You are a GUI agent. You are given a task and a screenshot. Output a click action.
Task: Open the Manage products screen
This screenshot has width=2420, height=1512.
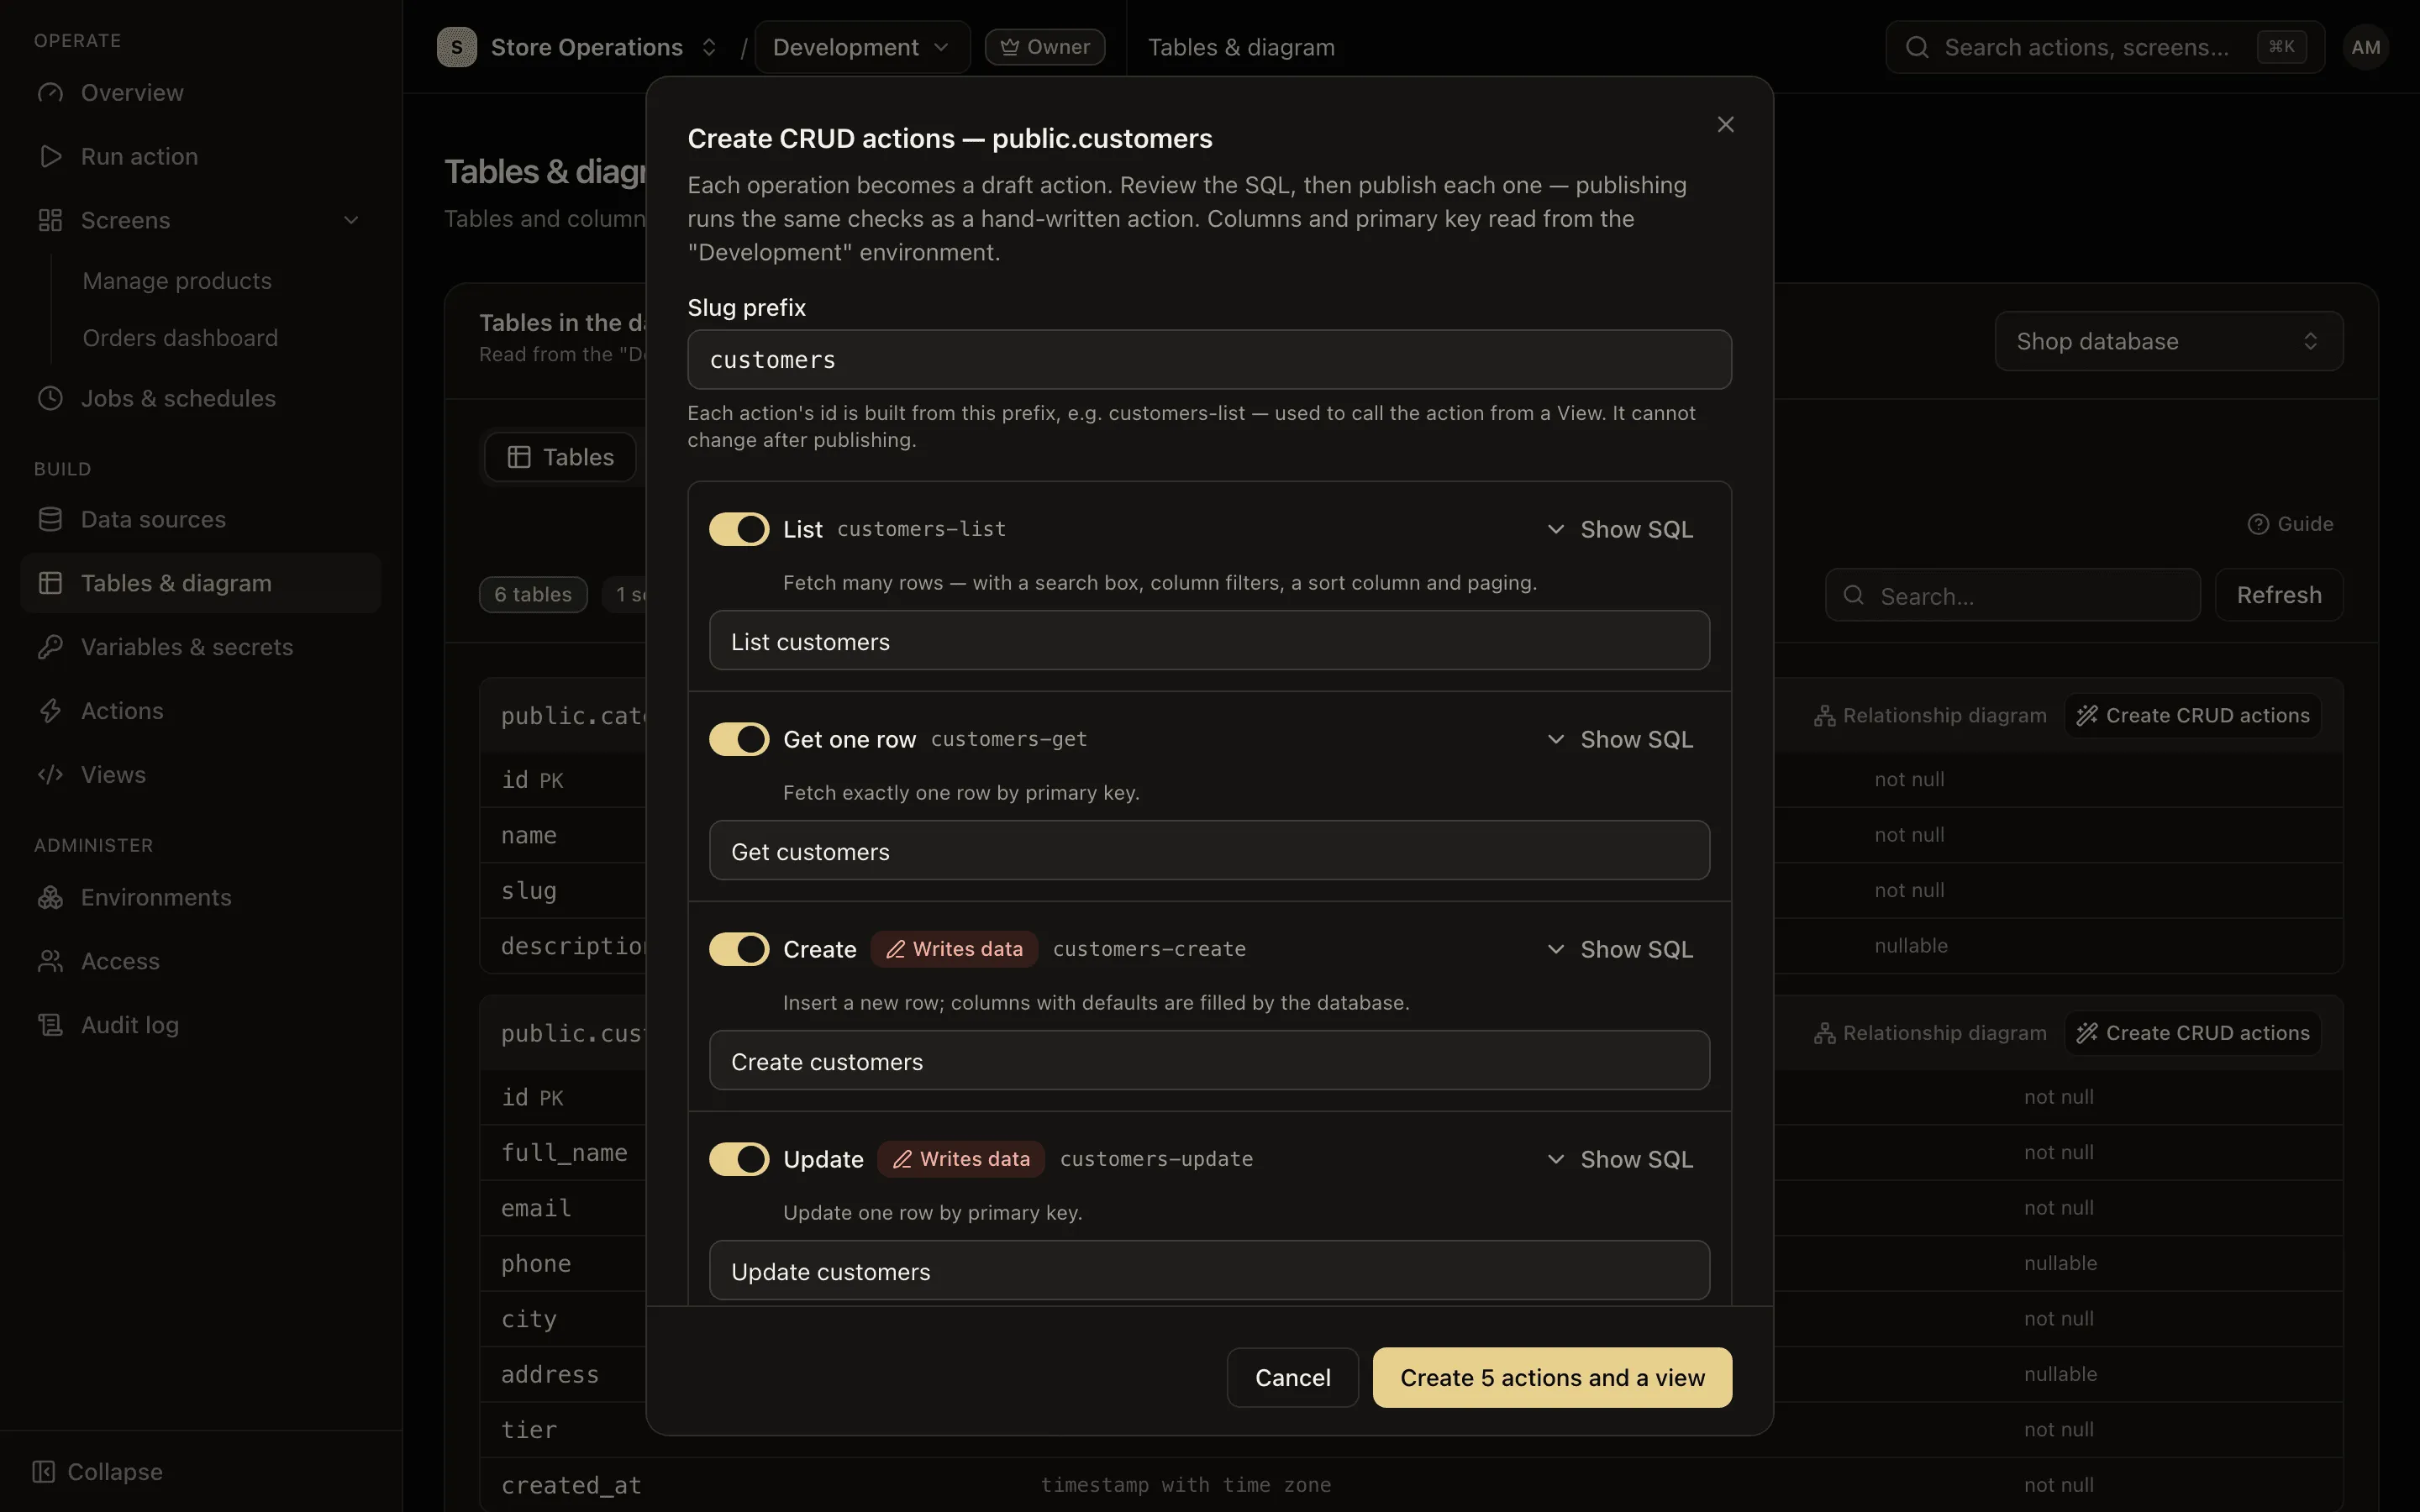pos(177,281)
